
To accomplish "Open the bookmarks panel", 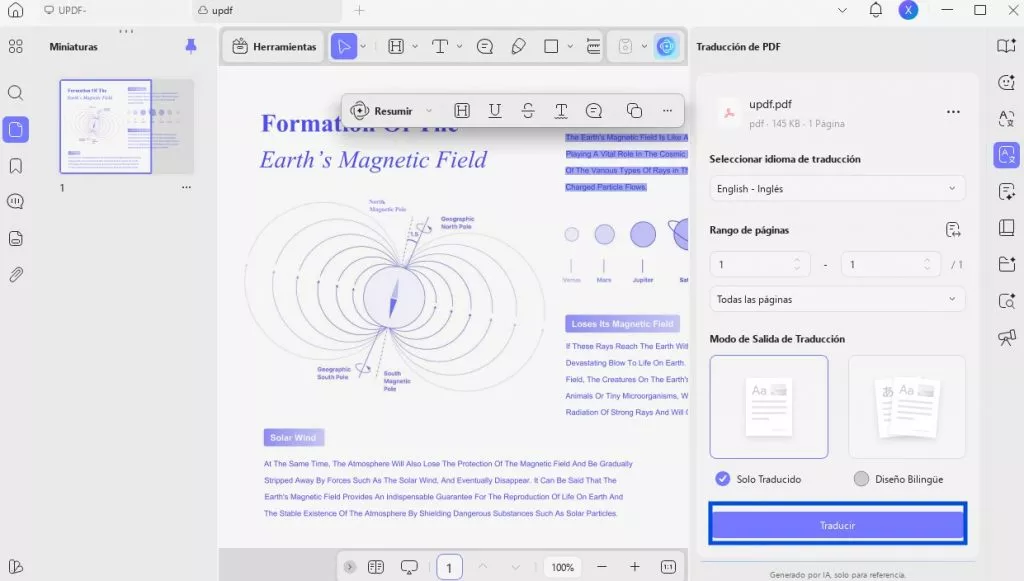I will click(x=16, y=165).
